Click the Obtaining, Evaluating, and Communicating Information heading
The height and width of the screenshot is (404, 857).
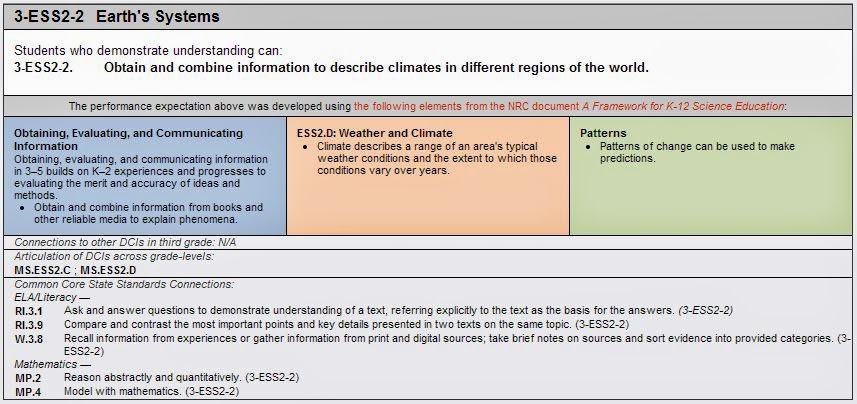point(128,139)
